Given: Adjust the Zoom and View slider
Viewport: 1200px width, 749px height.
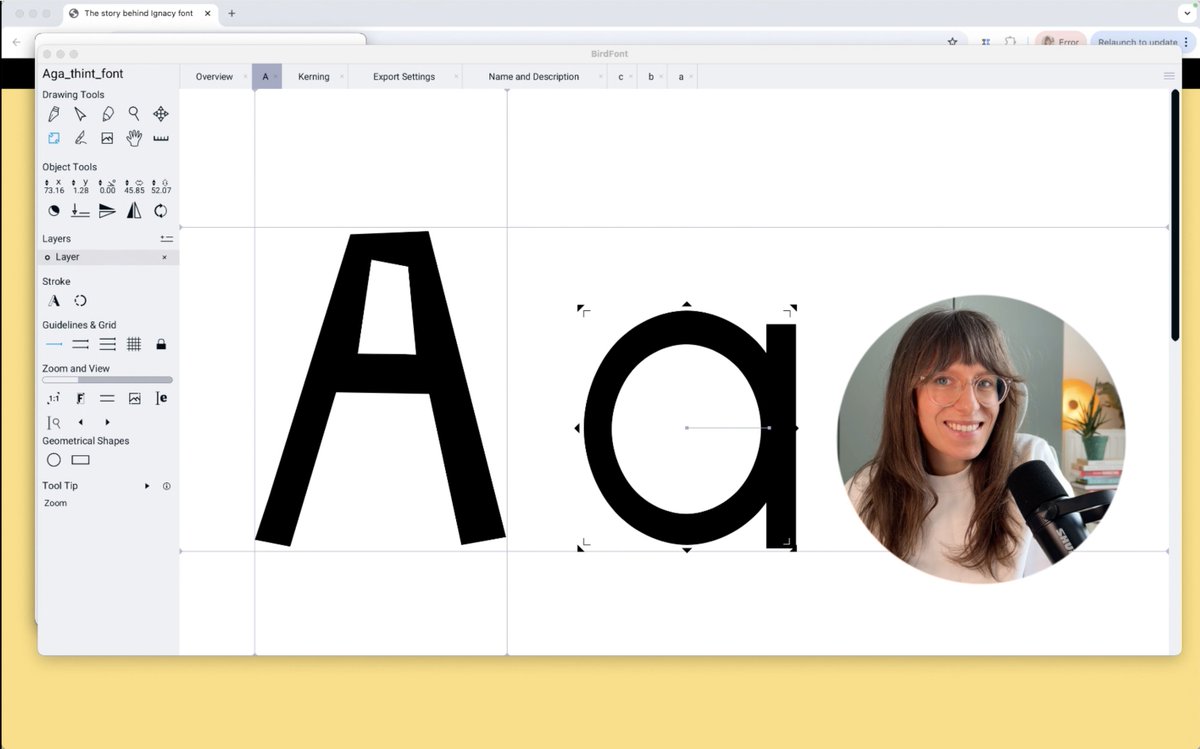Looking at the screenshot, I should click(107, 380).
